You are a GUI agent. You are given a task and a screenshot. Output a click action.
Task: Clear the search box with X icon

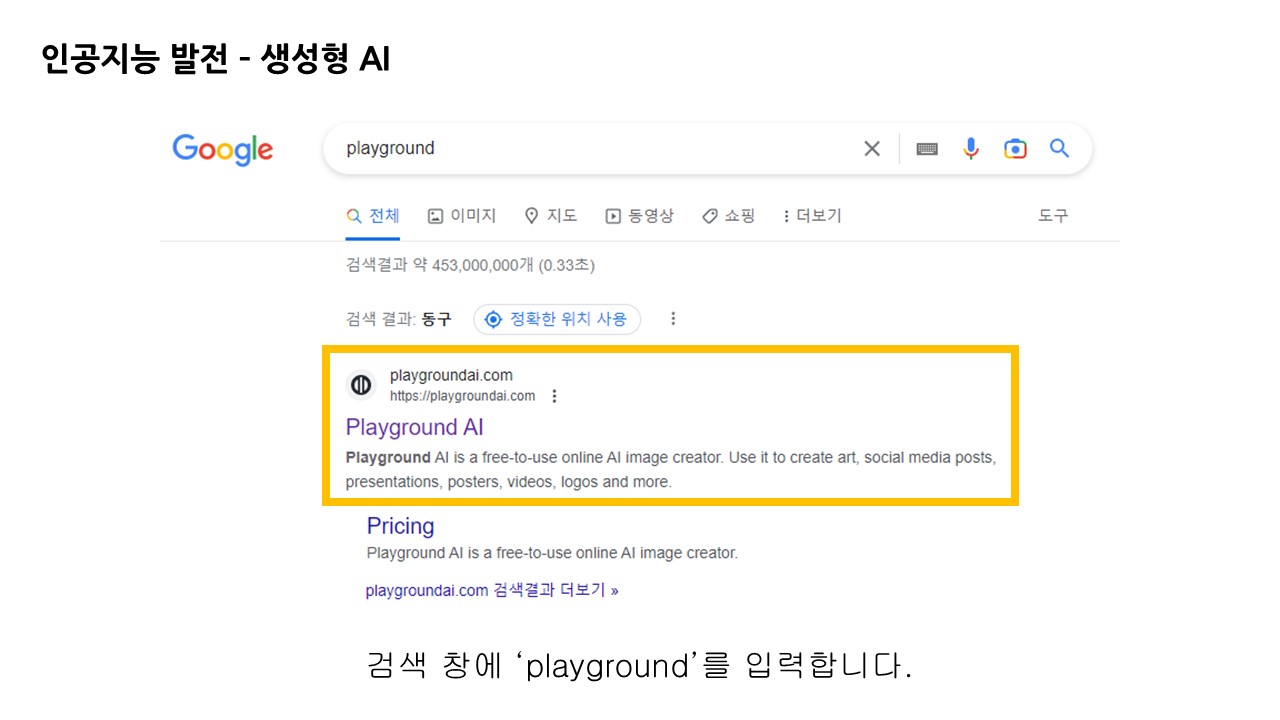[872, 149]
